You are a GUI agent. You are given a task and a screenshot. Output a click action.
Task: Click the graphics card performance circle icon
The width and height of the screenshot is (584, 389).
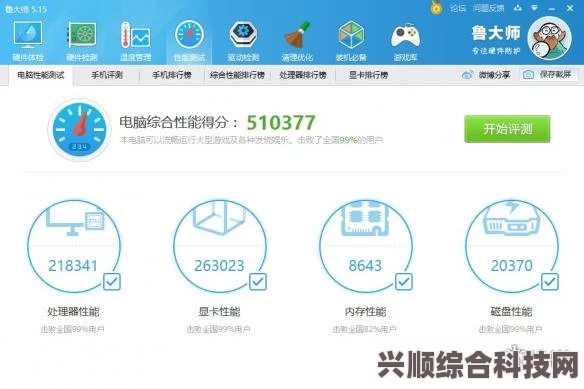point(220,246)
